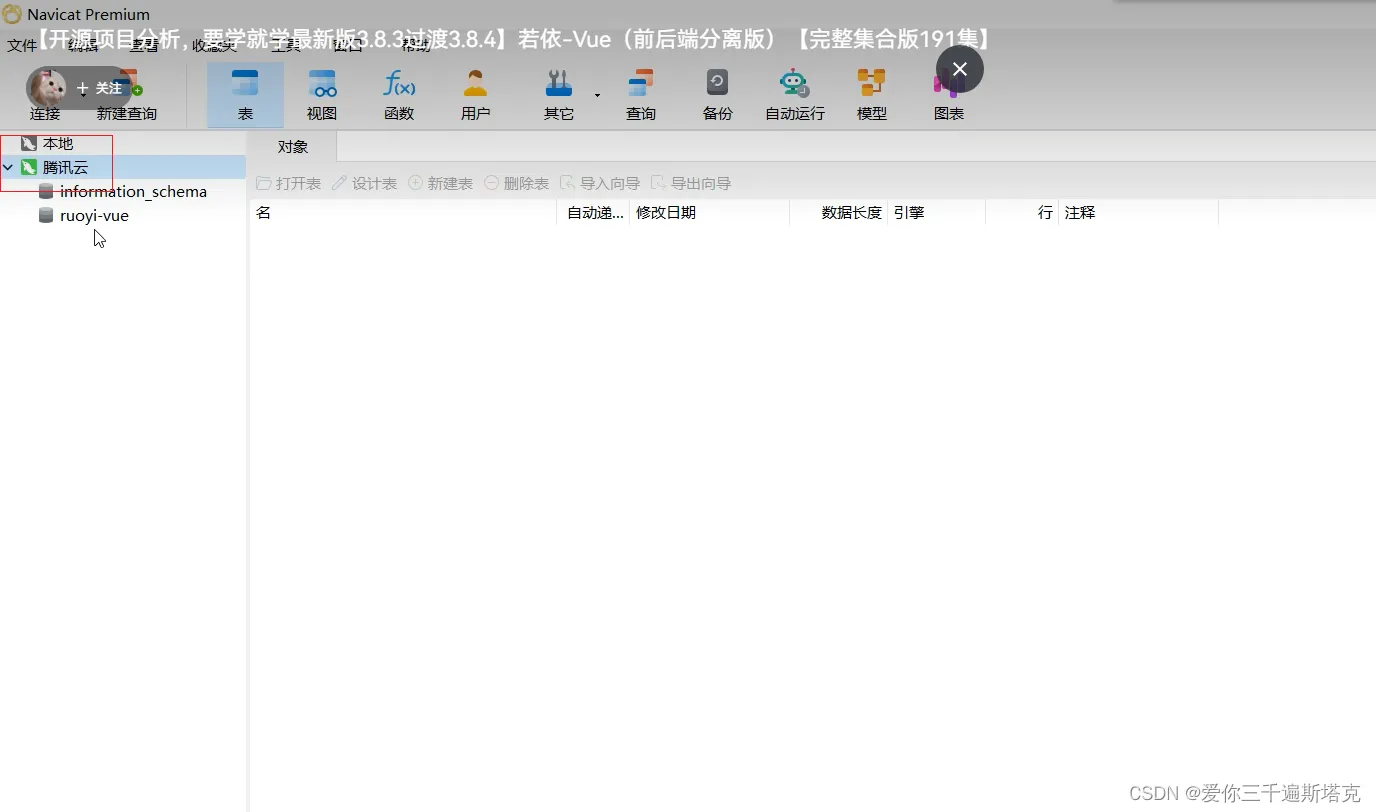Collapse the 腾讯云 connection node

click(x=9, y=168)
